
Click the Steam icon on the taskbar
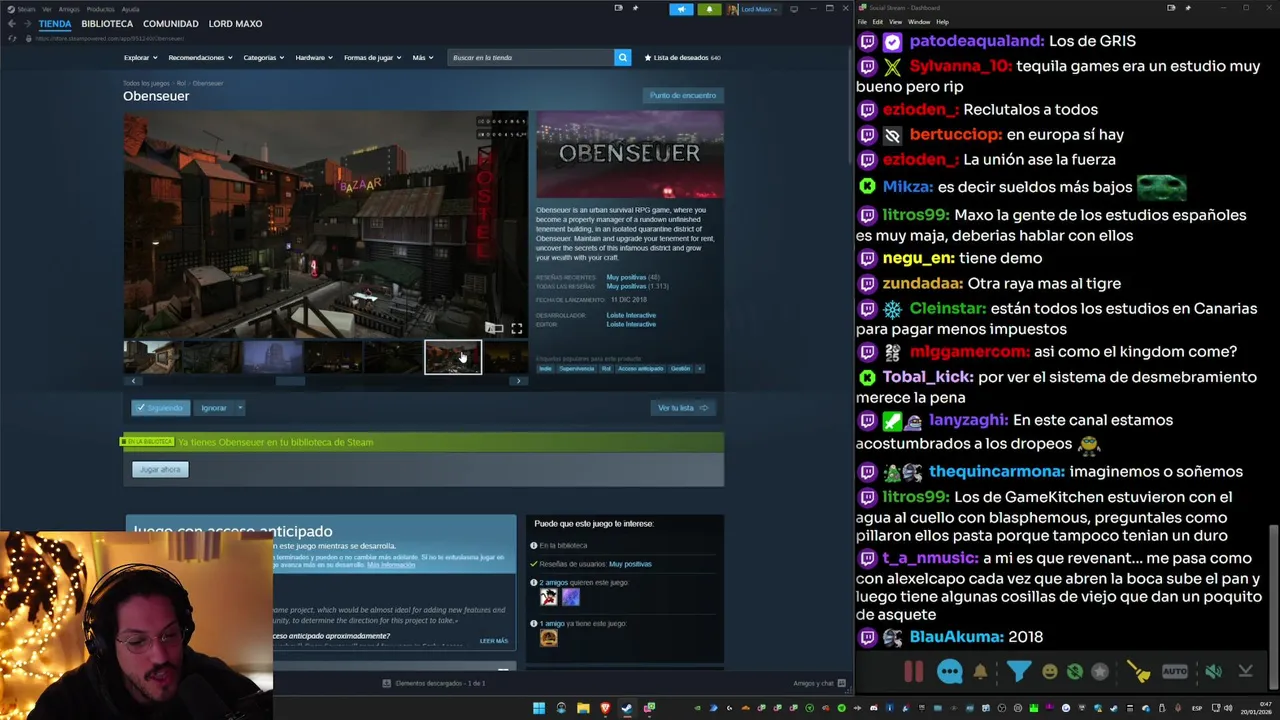[x=627, y=708]
